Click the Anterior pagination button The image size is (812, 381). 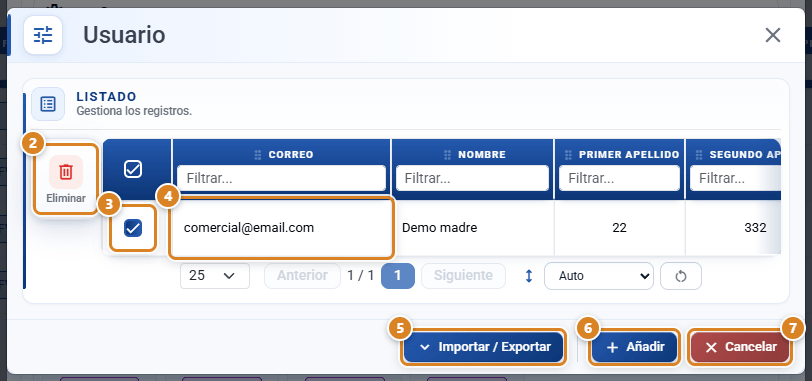[302, 276]
